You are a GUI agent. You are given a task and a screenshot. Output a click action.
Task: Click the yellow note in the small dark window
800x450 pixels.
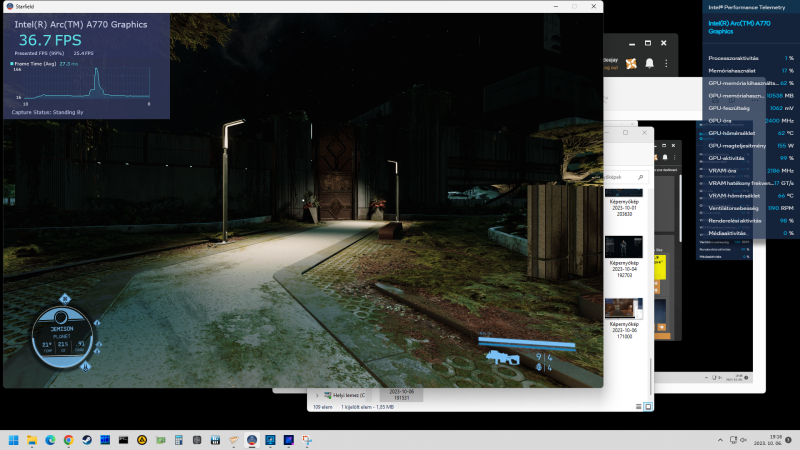point(660,267)
